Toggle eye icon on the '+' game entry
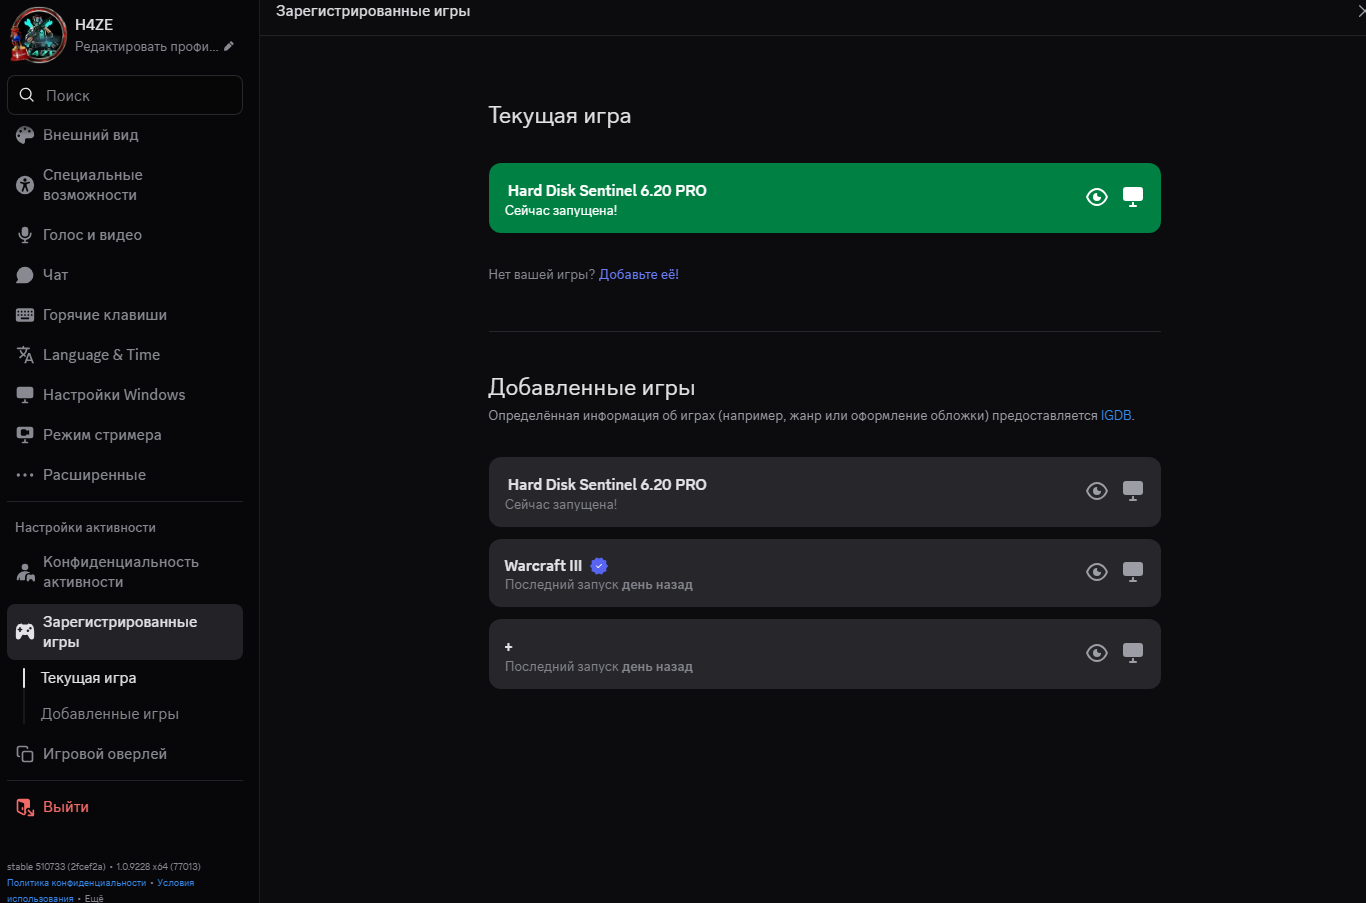Viewport: 1366px width, 903px height. pyautogui.click(x=1096, y=653)
